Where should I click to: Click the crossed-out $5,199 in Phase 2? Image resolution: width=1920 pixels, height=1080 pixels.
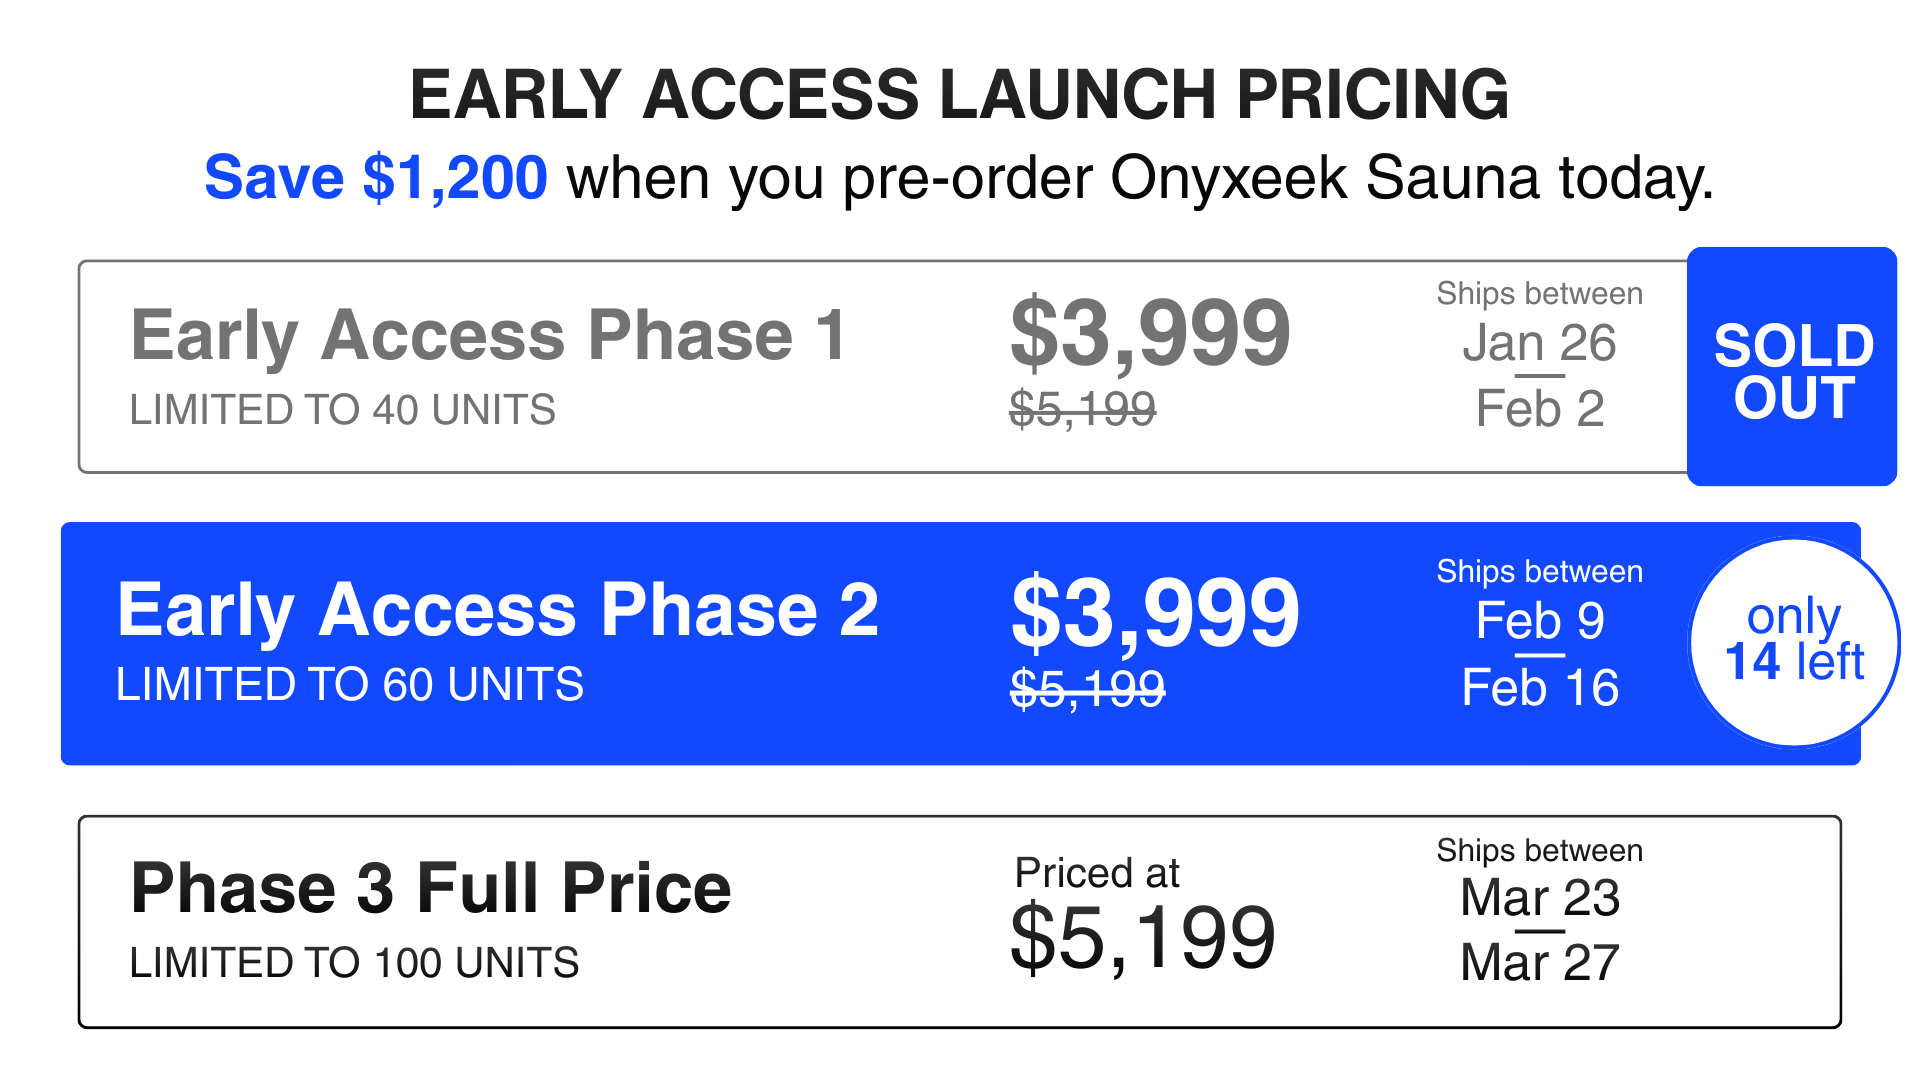1088,688
